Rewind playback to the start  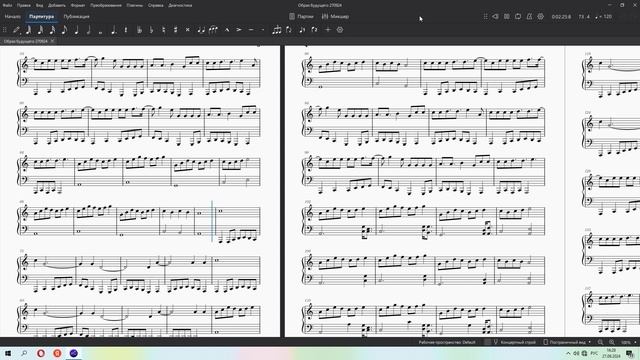click(x=495, y=16)
